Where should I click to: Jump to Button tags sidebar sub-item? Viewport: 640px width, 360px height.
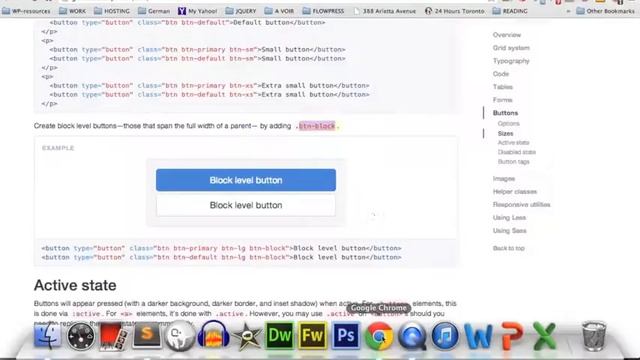click(x=513, y=162)
